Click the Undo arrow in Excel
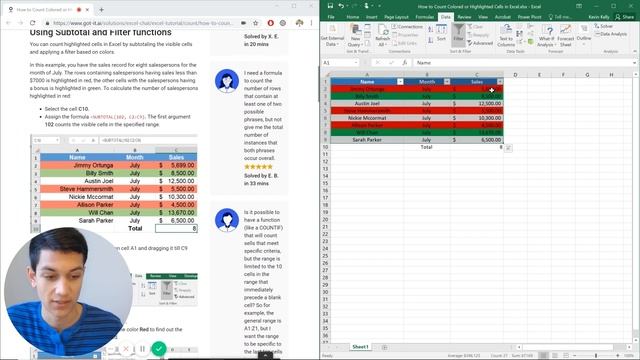This screenshot has height=360, width=640. pyautogui.click(x=341, y=6)
